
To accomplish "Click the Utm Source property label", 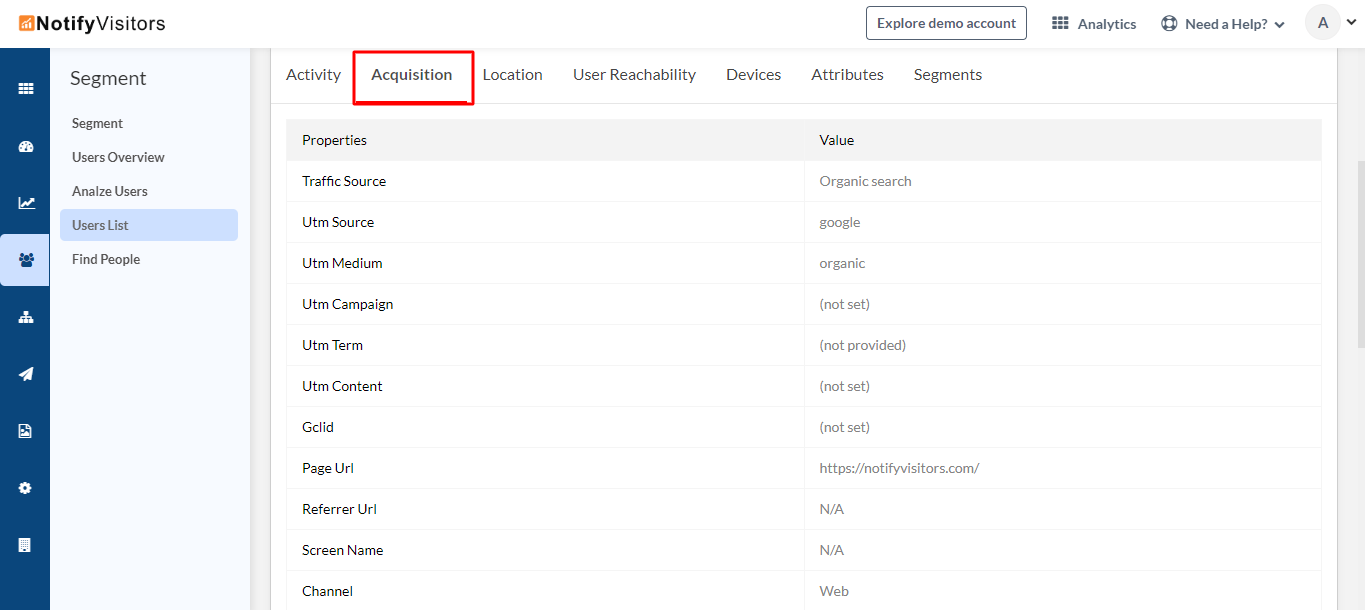I will tap(338, 223).
